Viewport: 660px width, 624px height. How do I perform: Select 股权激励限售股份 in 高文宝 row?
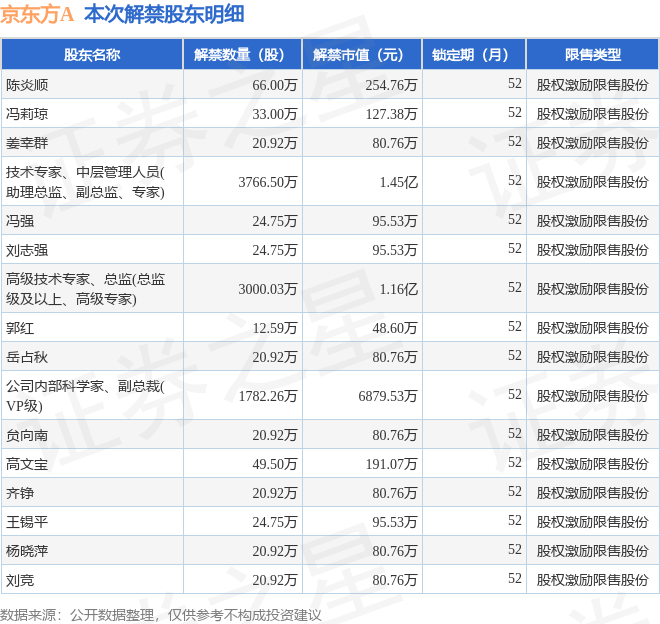pos(592,464)
